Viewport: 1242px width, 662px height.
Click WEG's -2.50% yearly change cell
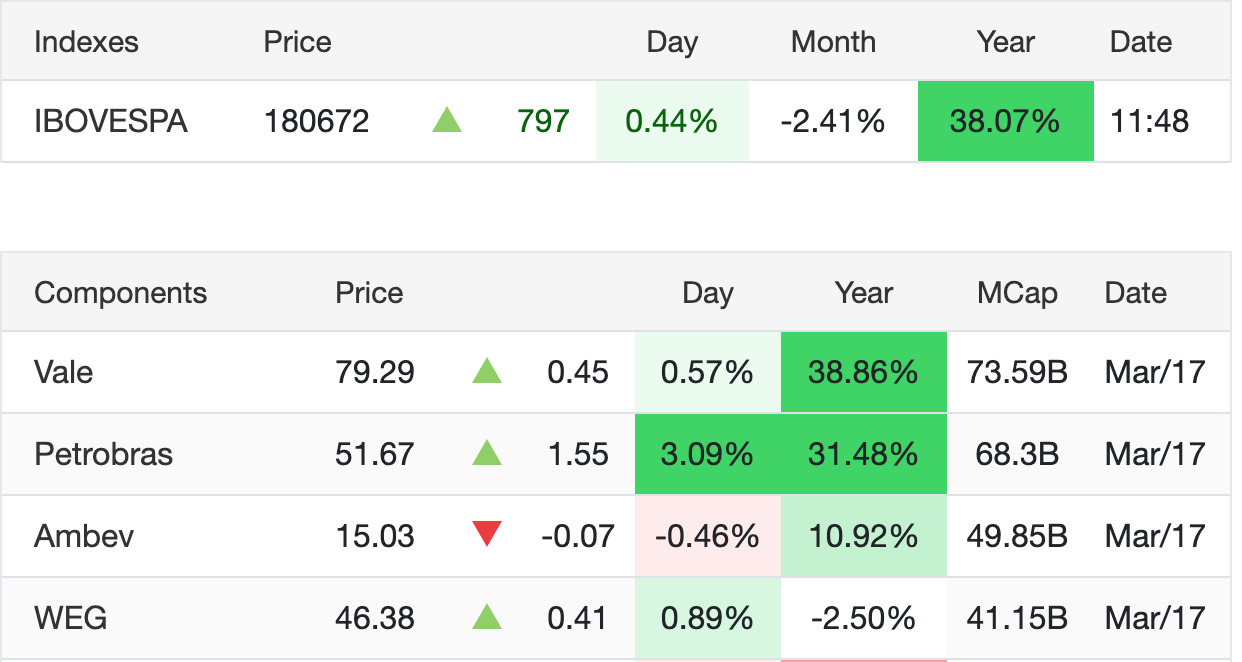[863, 617]
